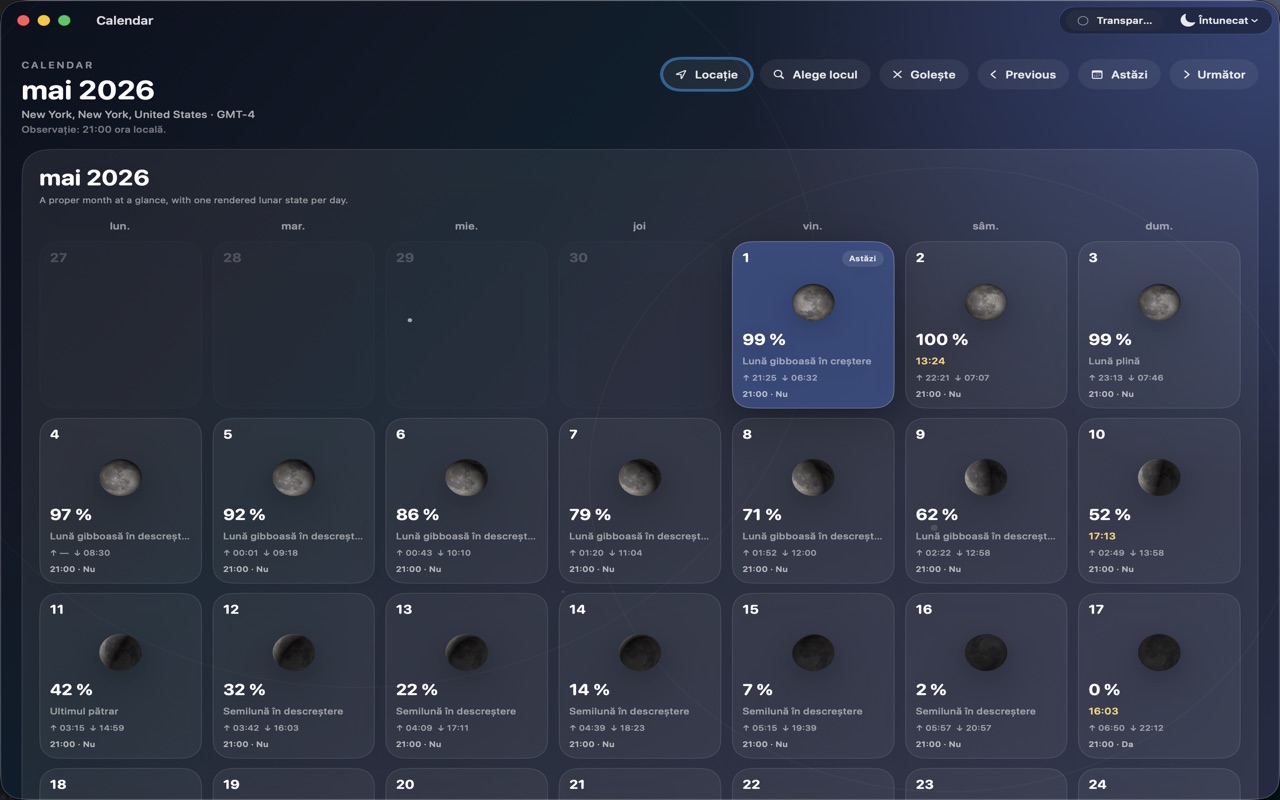Click Ultimul pătrar label on day 11
Viewport: 1280px width, 800px height.
pos(84,711)
